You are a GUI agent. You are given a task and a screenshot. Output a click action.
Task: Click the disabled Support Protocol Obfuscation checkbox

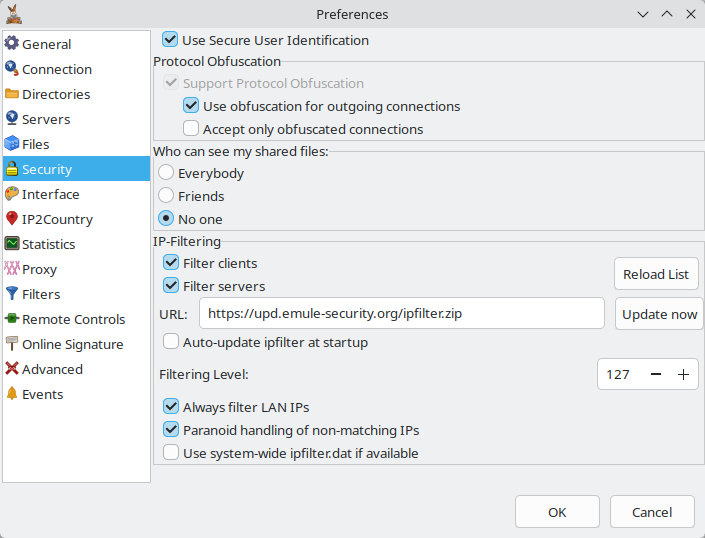[171, 83]
